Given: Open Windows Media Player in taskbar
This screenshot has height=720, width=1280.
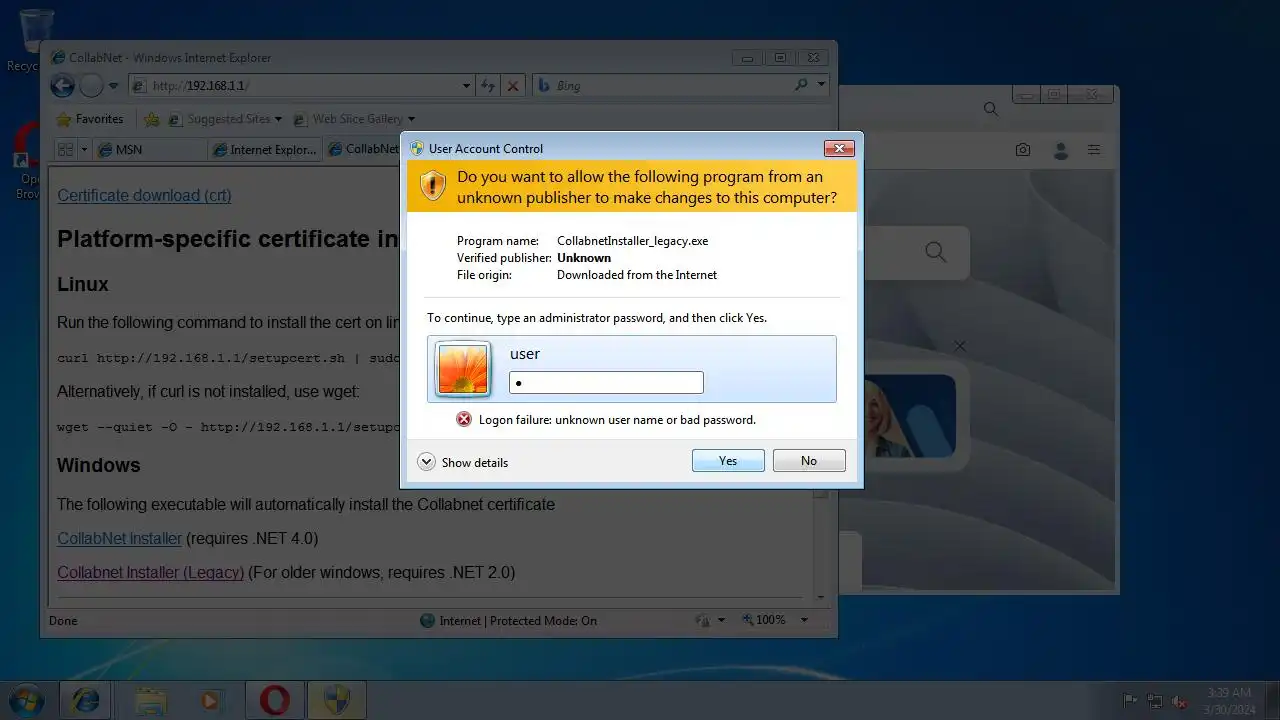Looking at the screenshot, I should click(x=209, y=700).
